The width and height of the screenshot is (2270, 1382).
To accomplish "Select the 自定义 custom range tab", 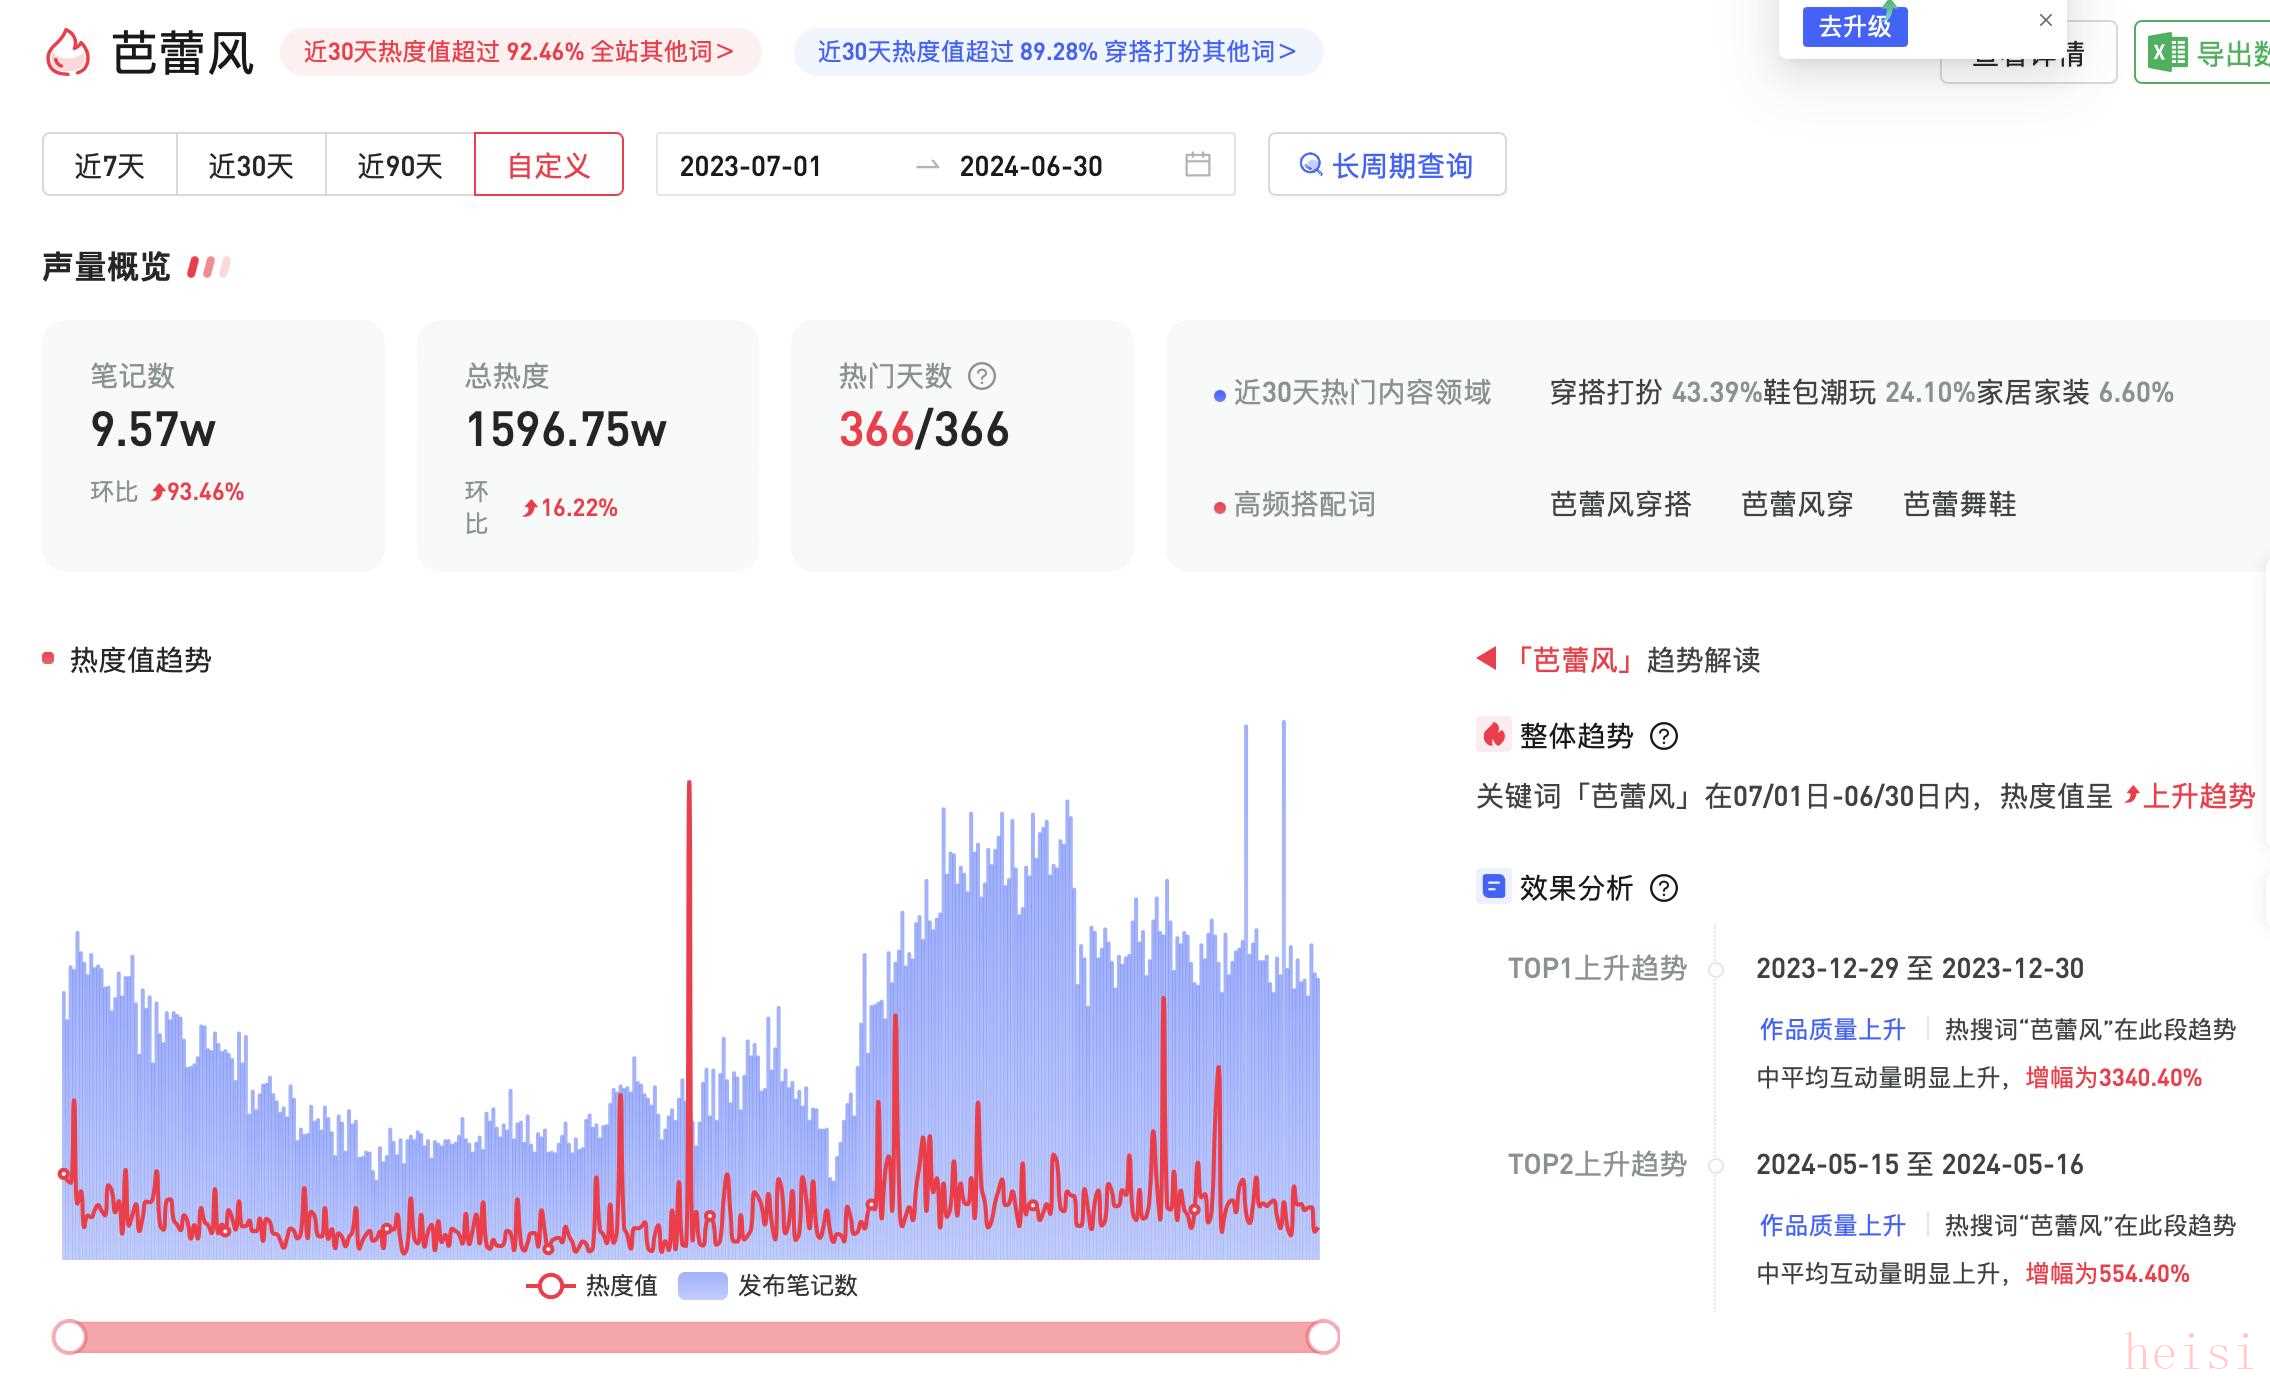I will tap(549, 165).
